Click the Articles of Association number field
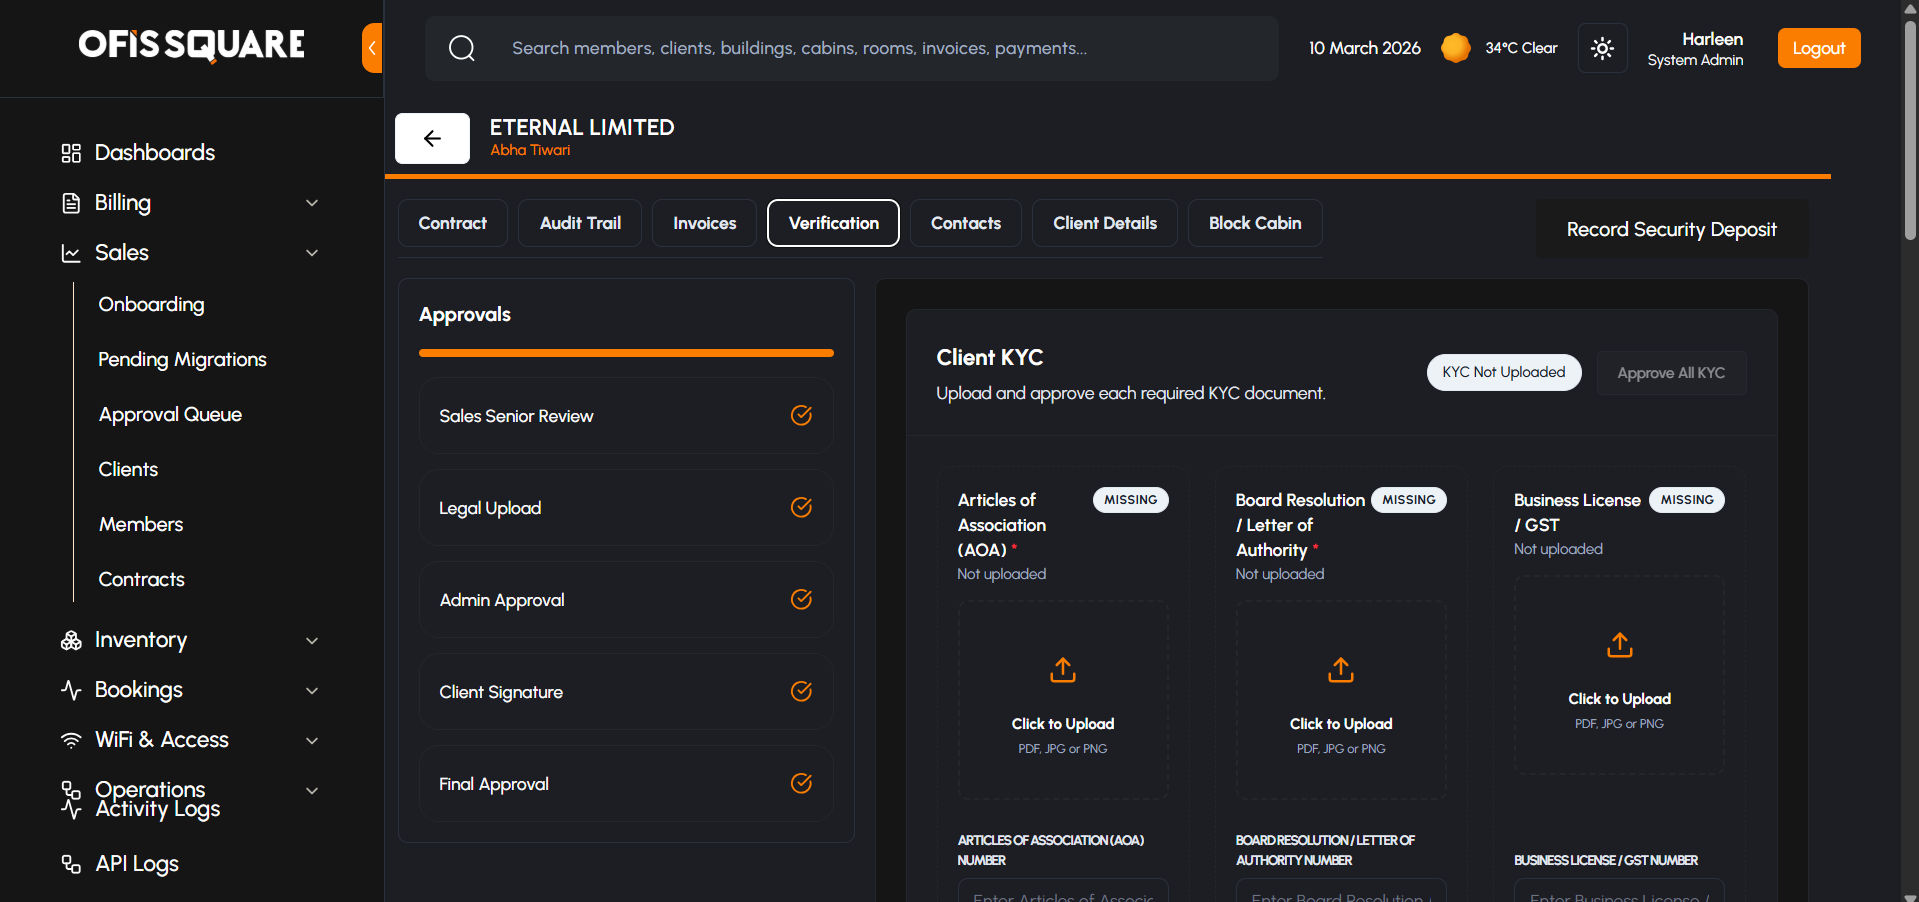This screenshot has width=1919, height=902. (1063, 892)
